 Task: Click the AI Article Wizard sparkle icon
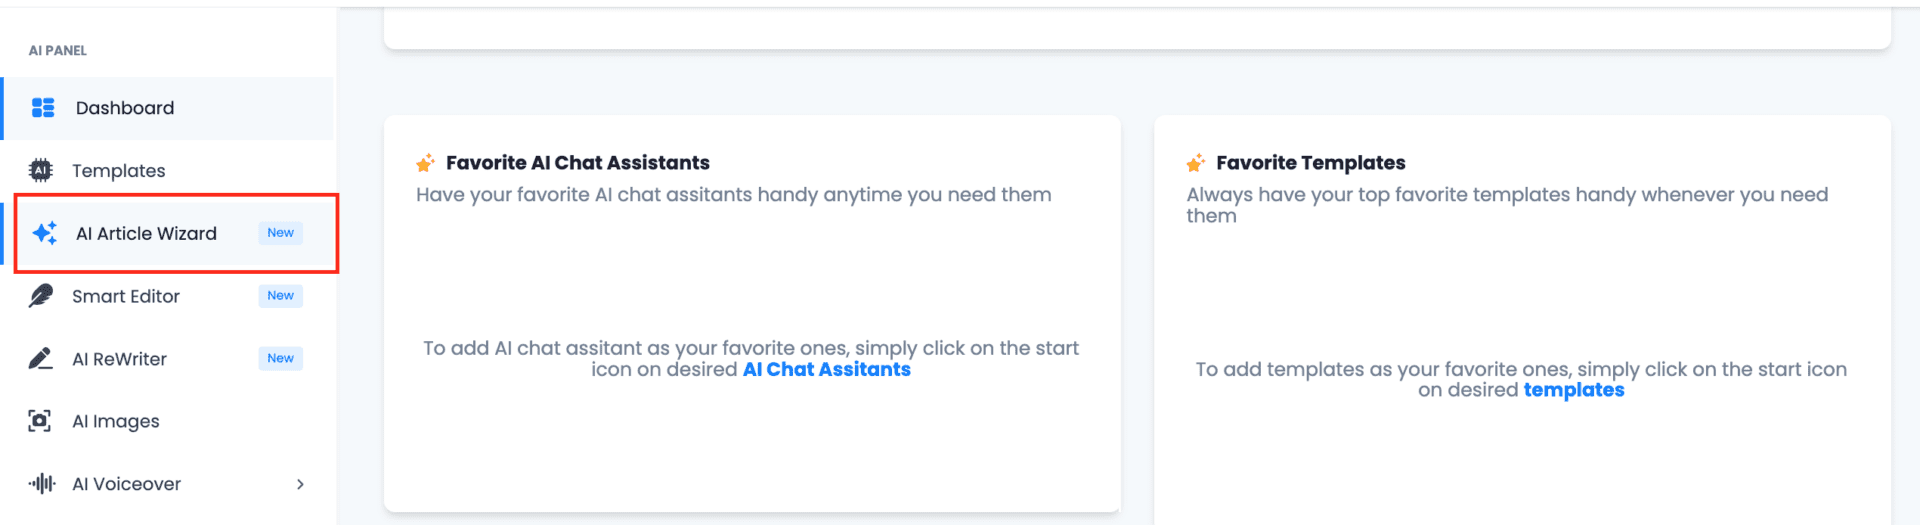pos(45,233)
